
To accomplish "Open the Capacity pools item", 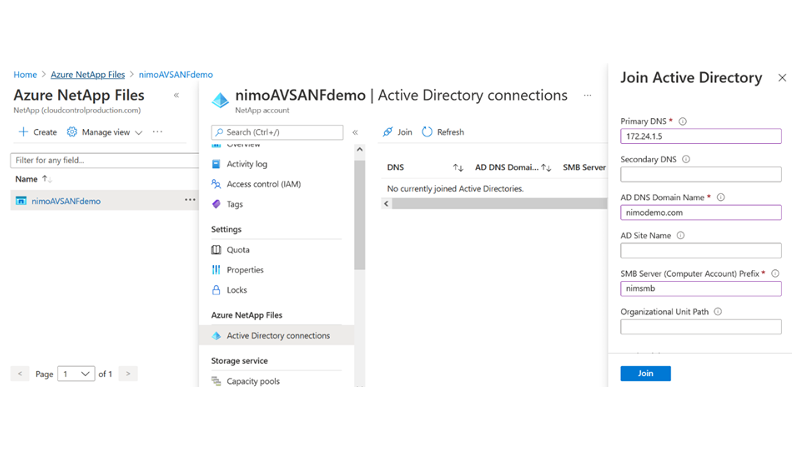I will (x=253, y=381).
